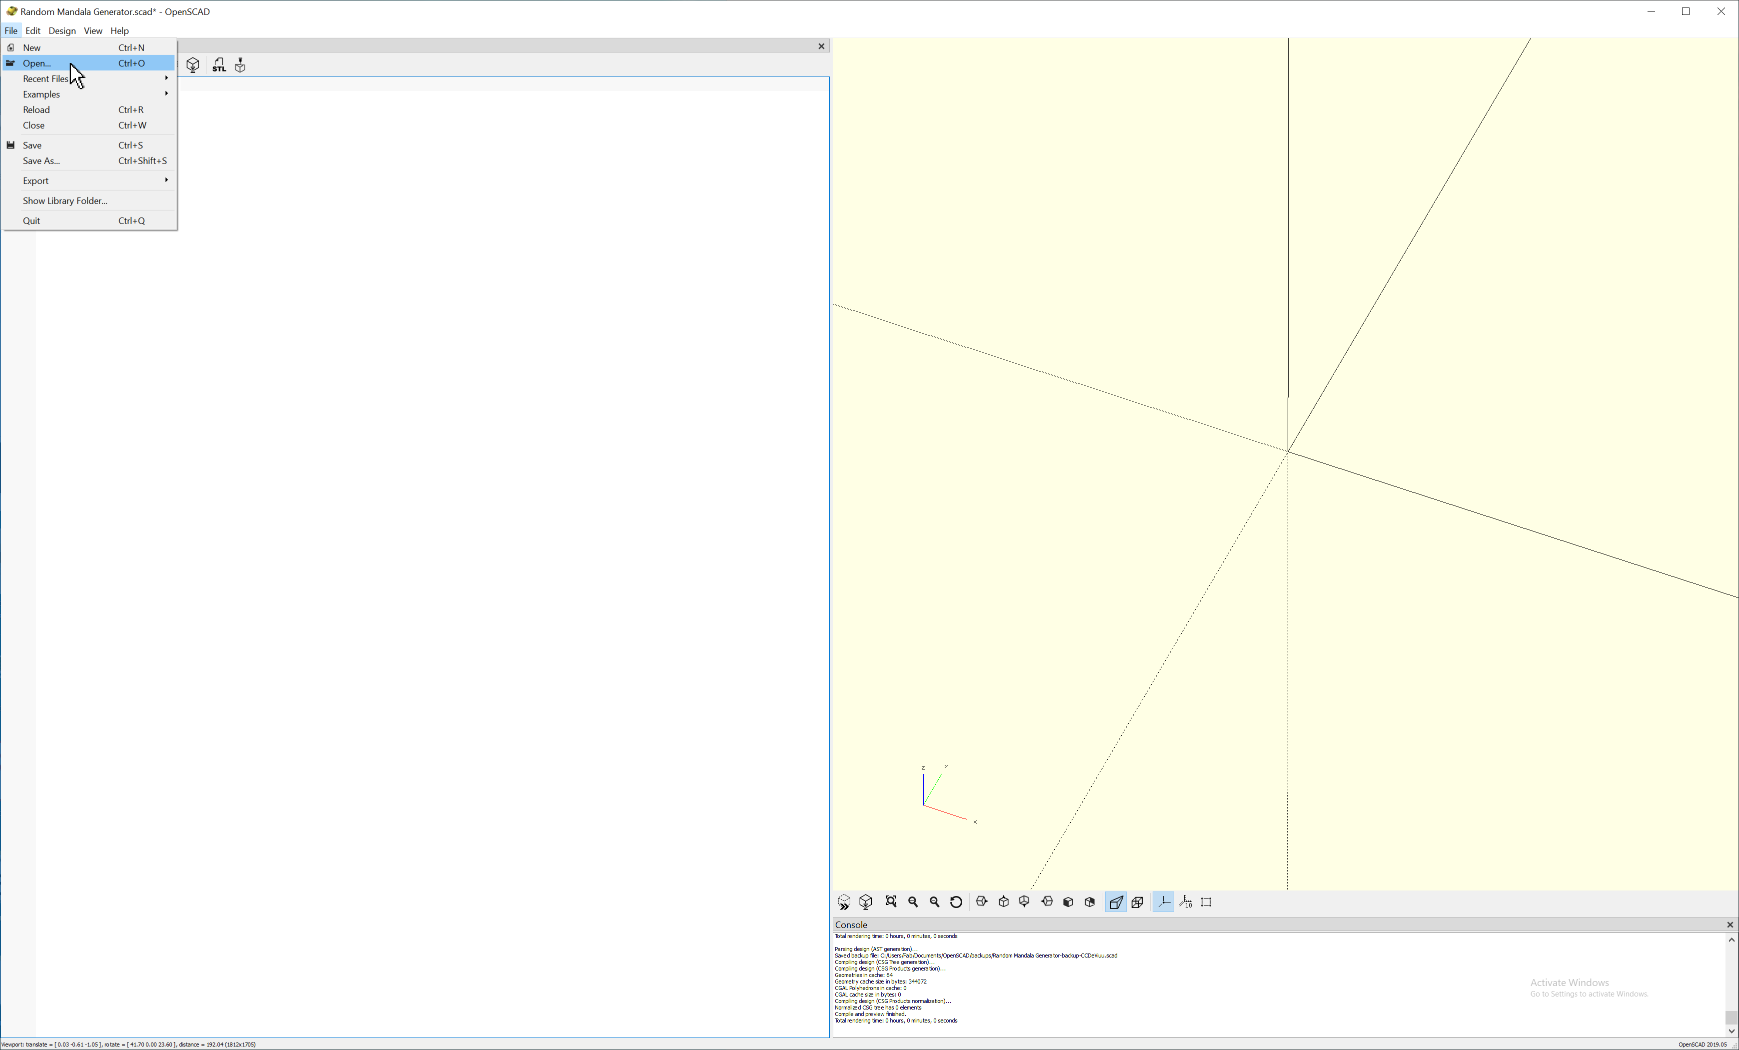1739x1050 pixels.
Task: Click the viewport translate status bar text
Action: (128, 1044)
